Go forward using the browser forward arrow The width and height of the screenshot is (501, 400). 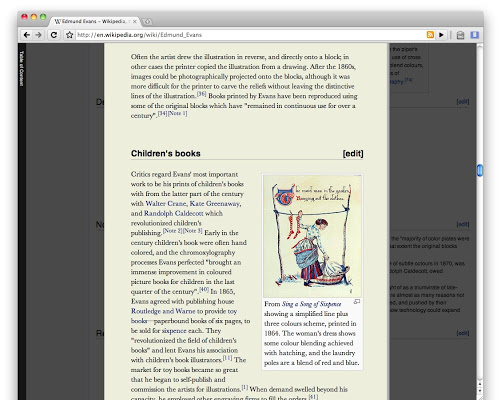coord(39,35)
